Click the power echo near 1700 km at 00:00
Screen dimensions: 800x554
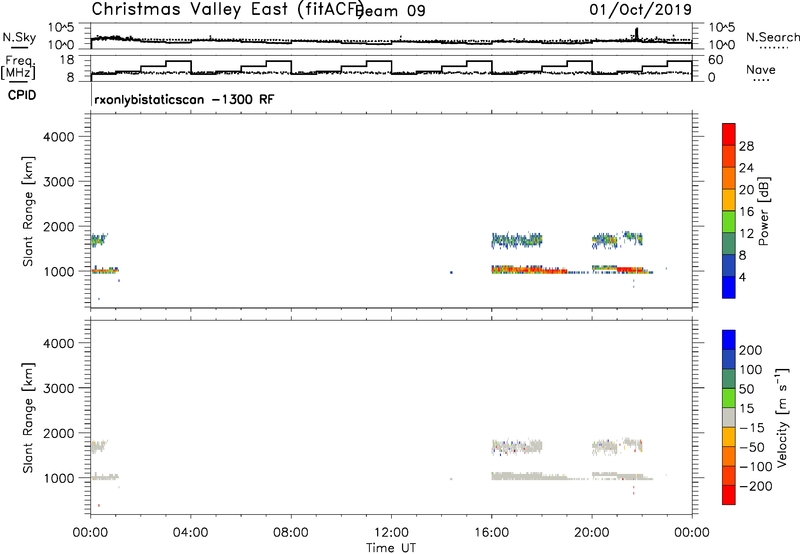tap(98, 240)
